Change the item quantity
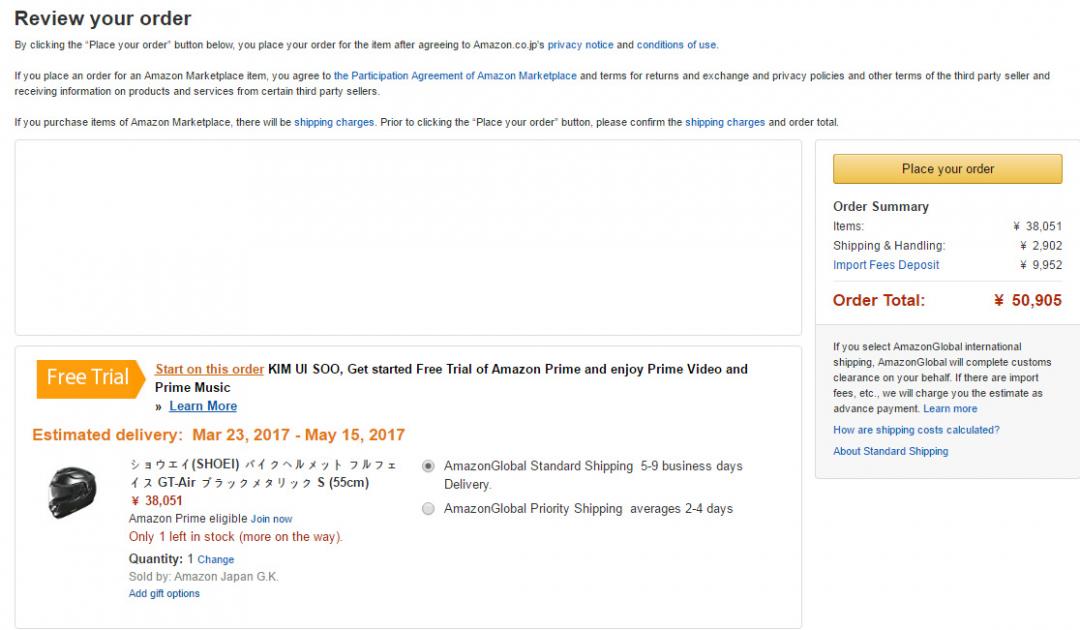Viewport: 1080px width, 630px height. click(x=215, y=559)
